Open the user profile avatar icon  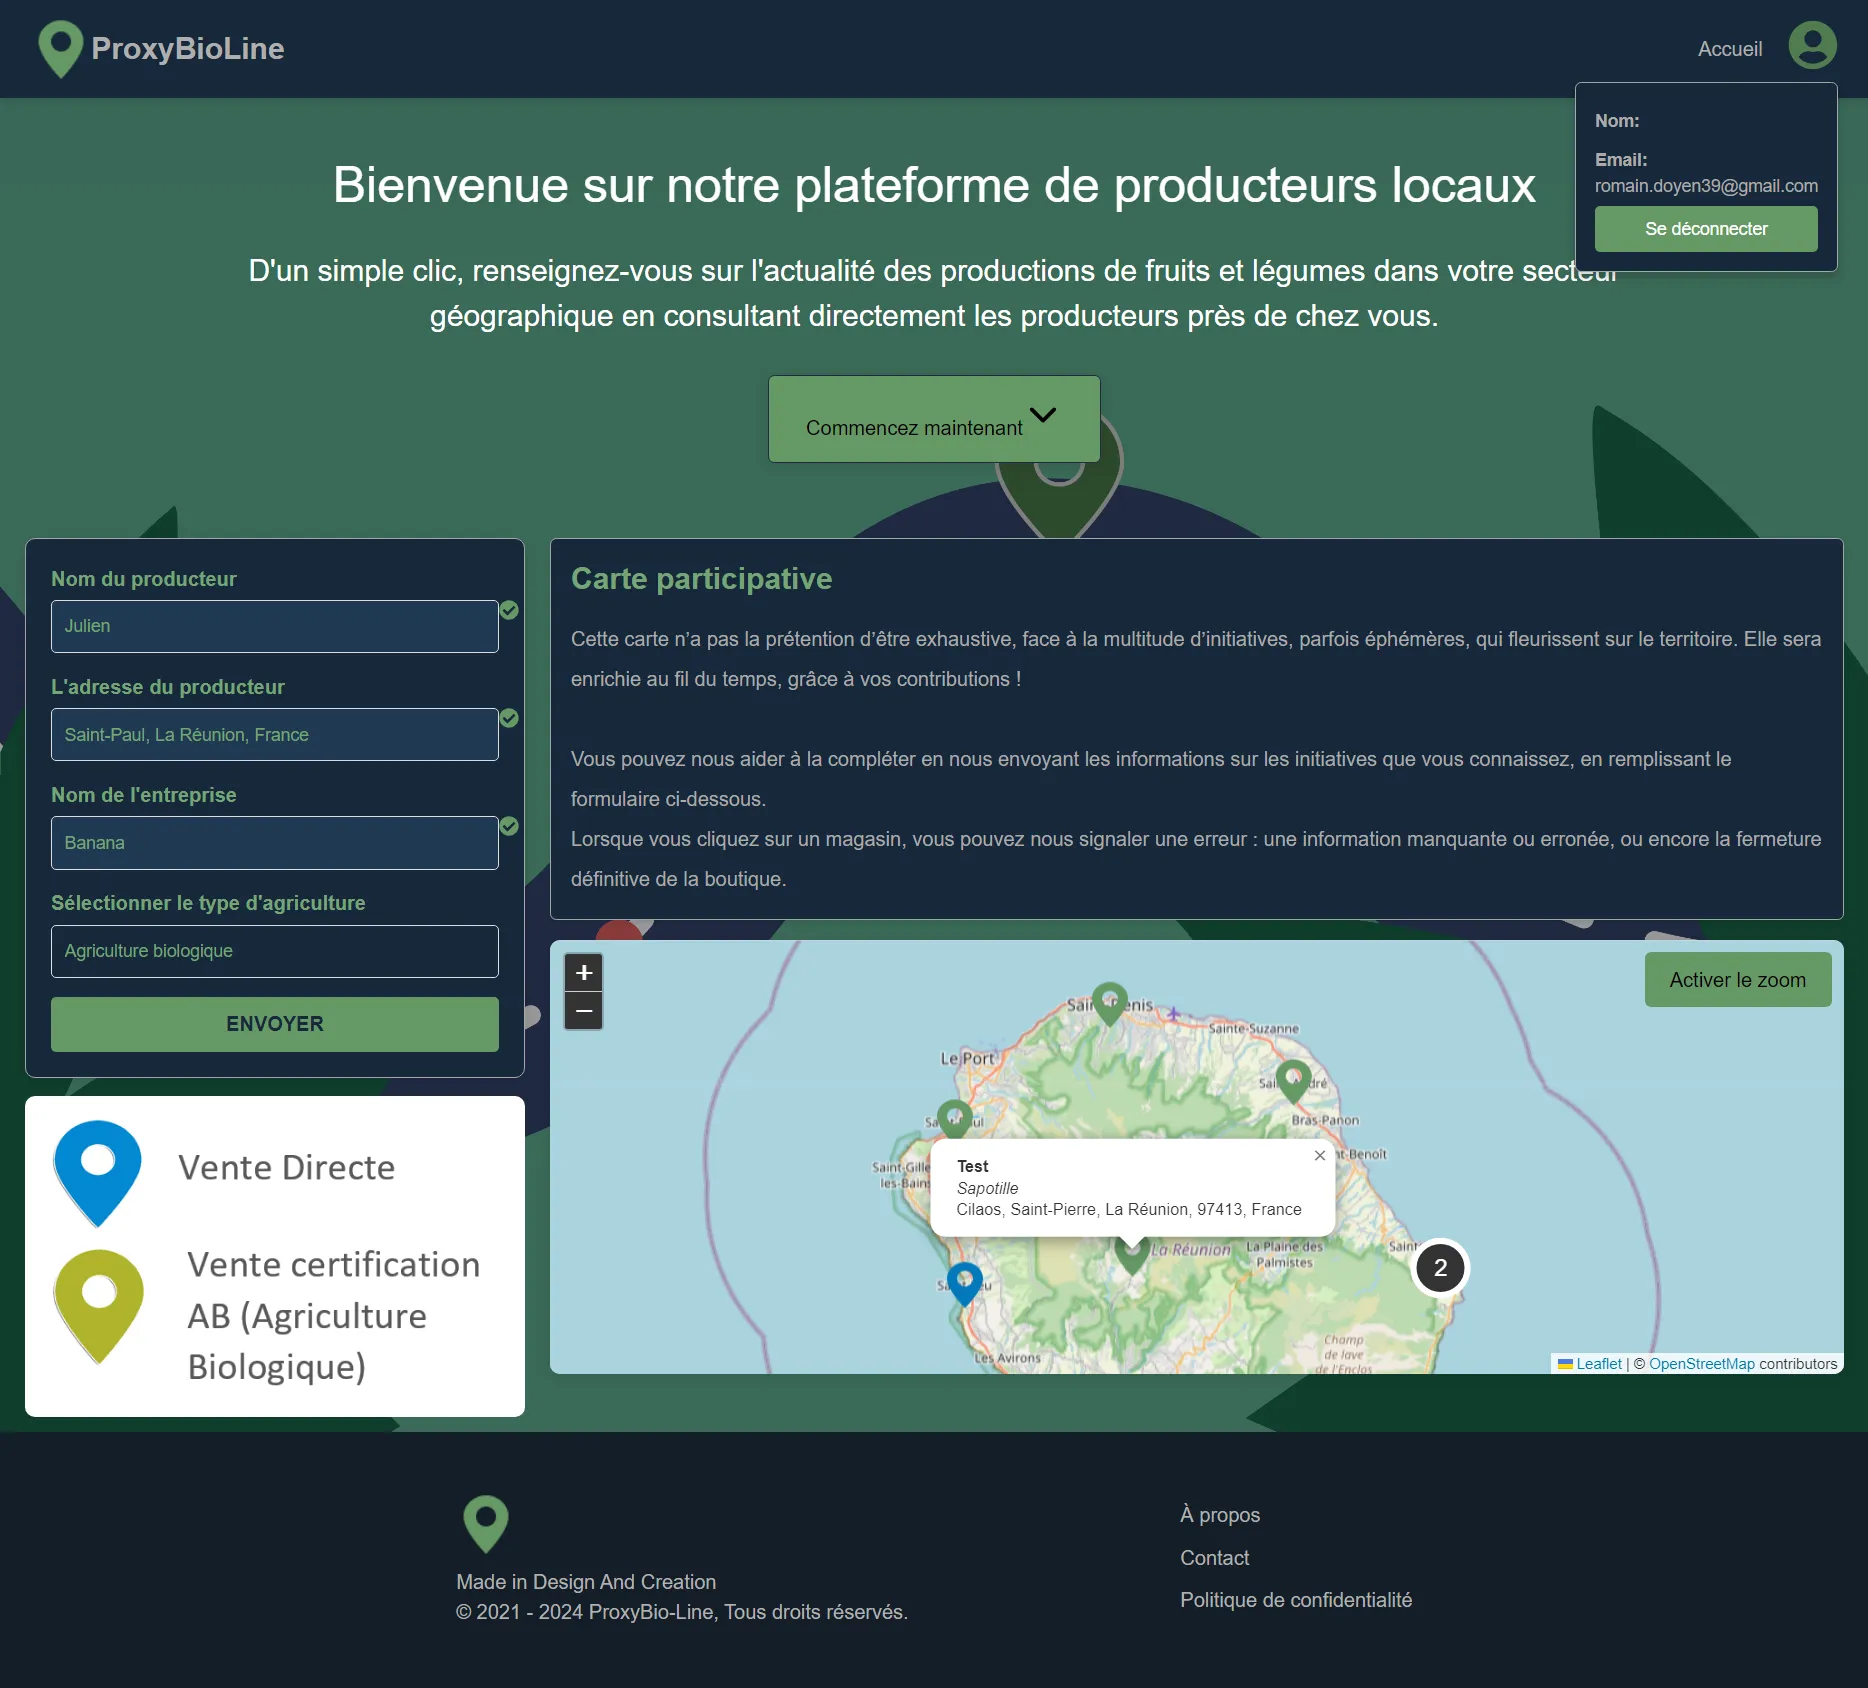(1812, 45)
